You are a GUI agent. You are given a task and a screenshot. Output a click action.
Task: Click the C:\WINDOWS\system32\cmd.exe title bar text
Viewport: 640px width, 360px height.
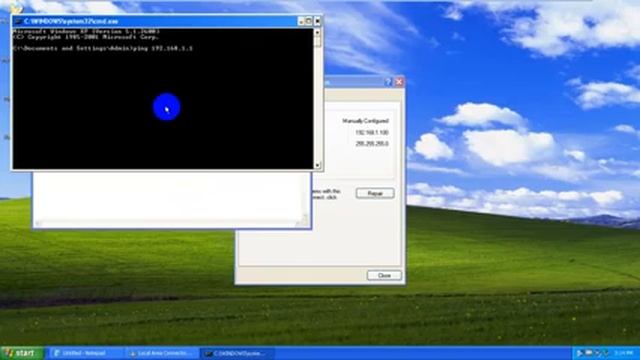point(71,21)
